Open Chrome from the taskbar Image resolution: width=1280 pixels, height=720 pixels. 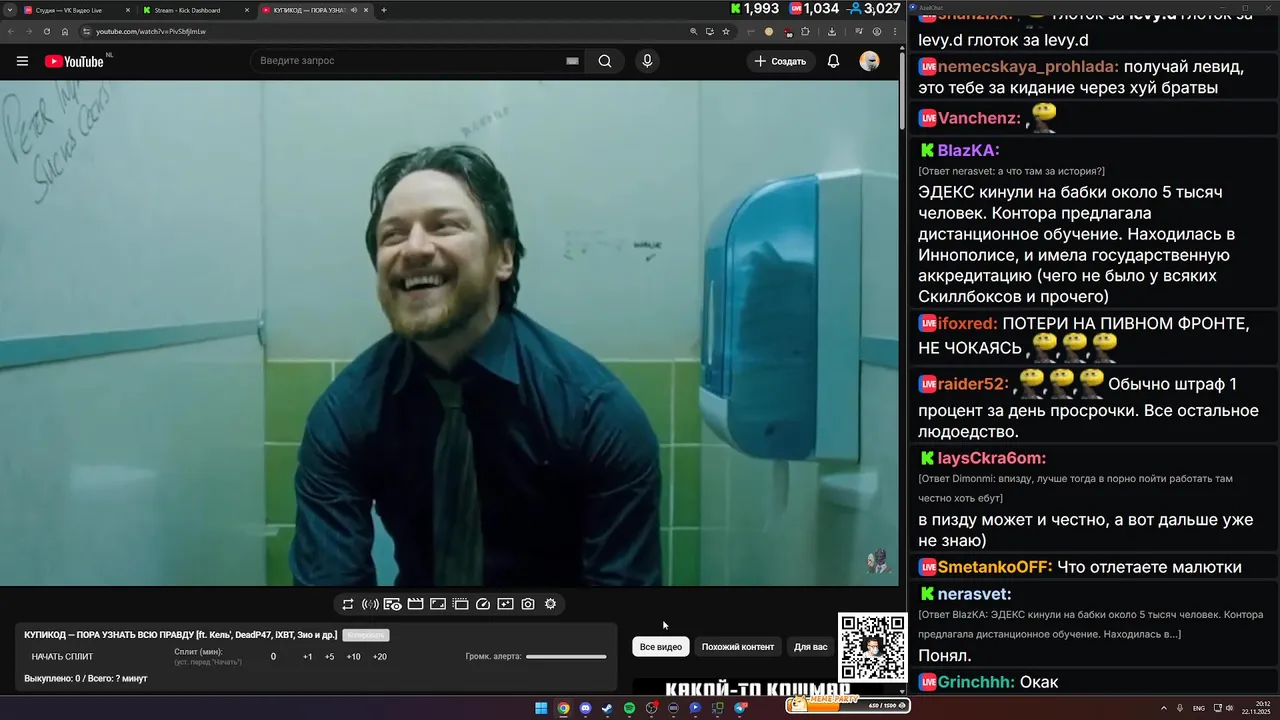tap(563, 708)
